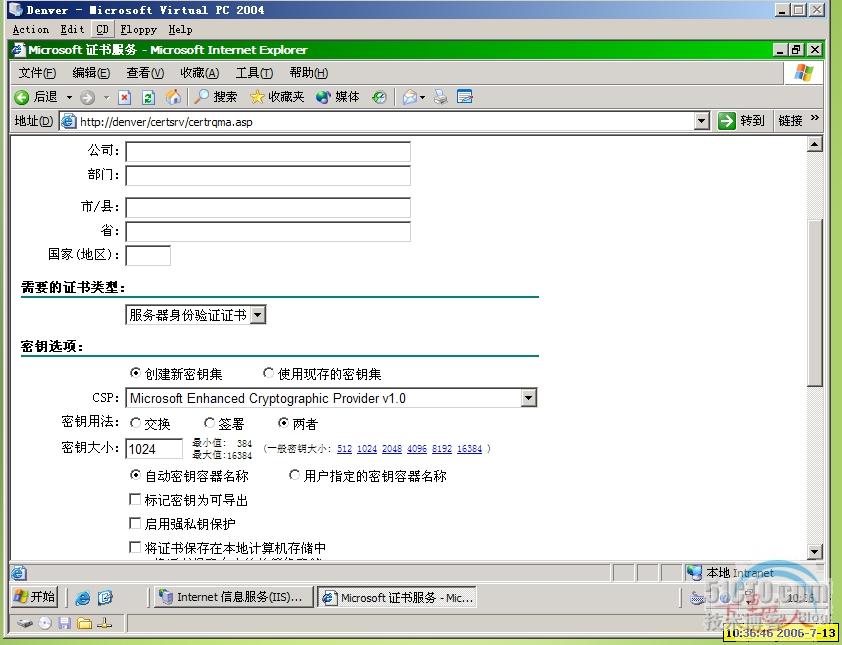Click the vertical scrollbar thumb
The image size is (842, 645).
(815, 302)
